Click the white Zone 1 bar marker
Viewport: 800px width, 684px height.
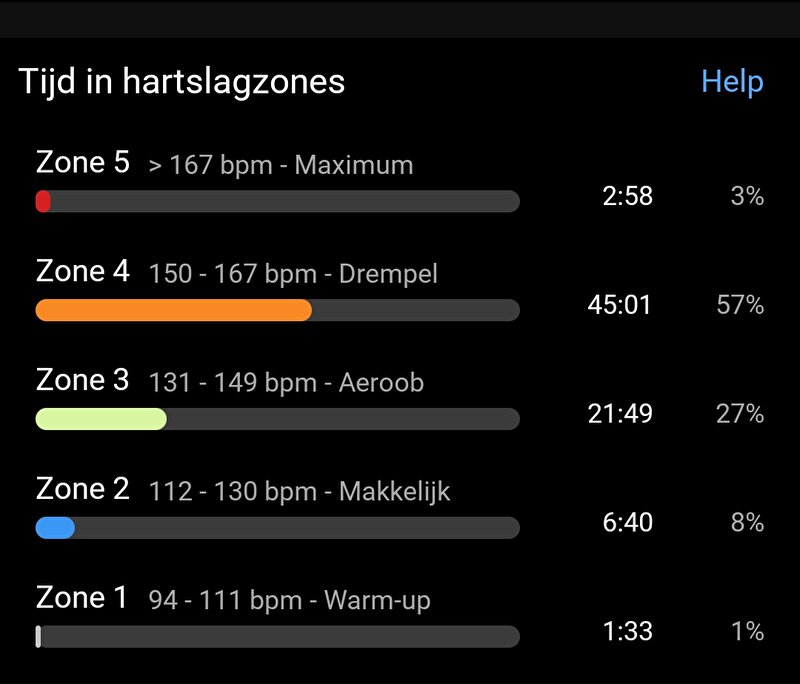(38, 637)
